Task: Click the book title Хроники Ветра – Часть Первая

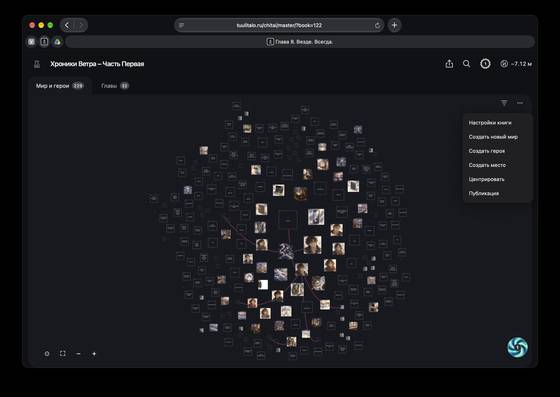Action: click(97, 64)
